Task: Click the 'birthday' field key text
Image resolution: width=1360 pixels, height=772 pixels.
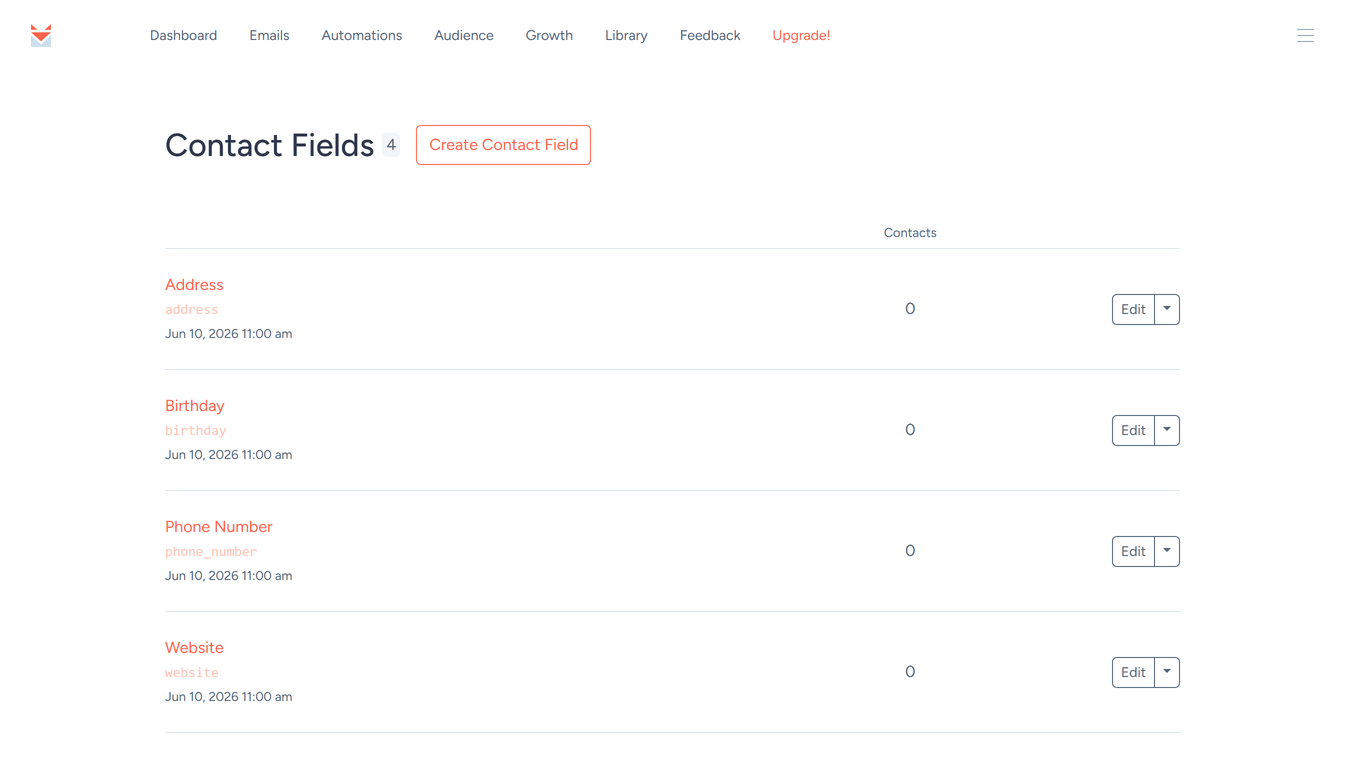Action: click(x=195, y=431)
